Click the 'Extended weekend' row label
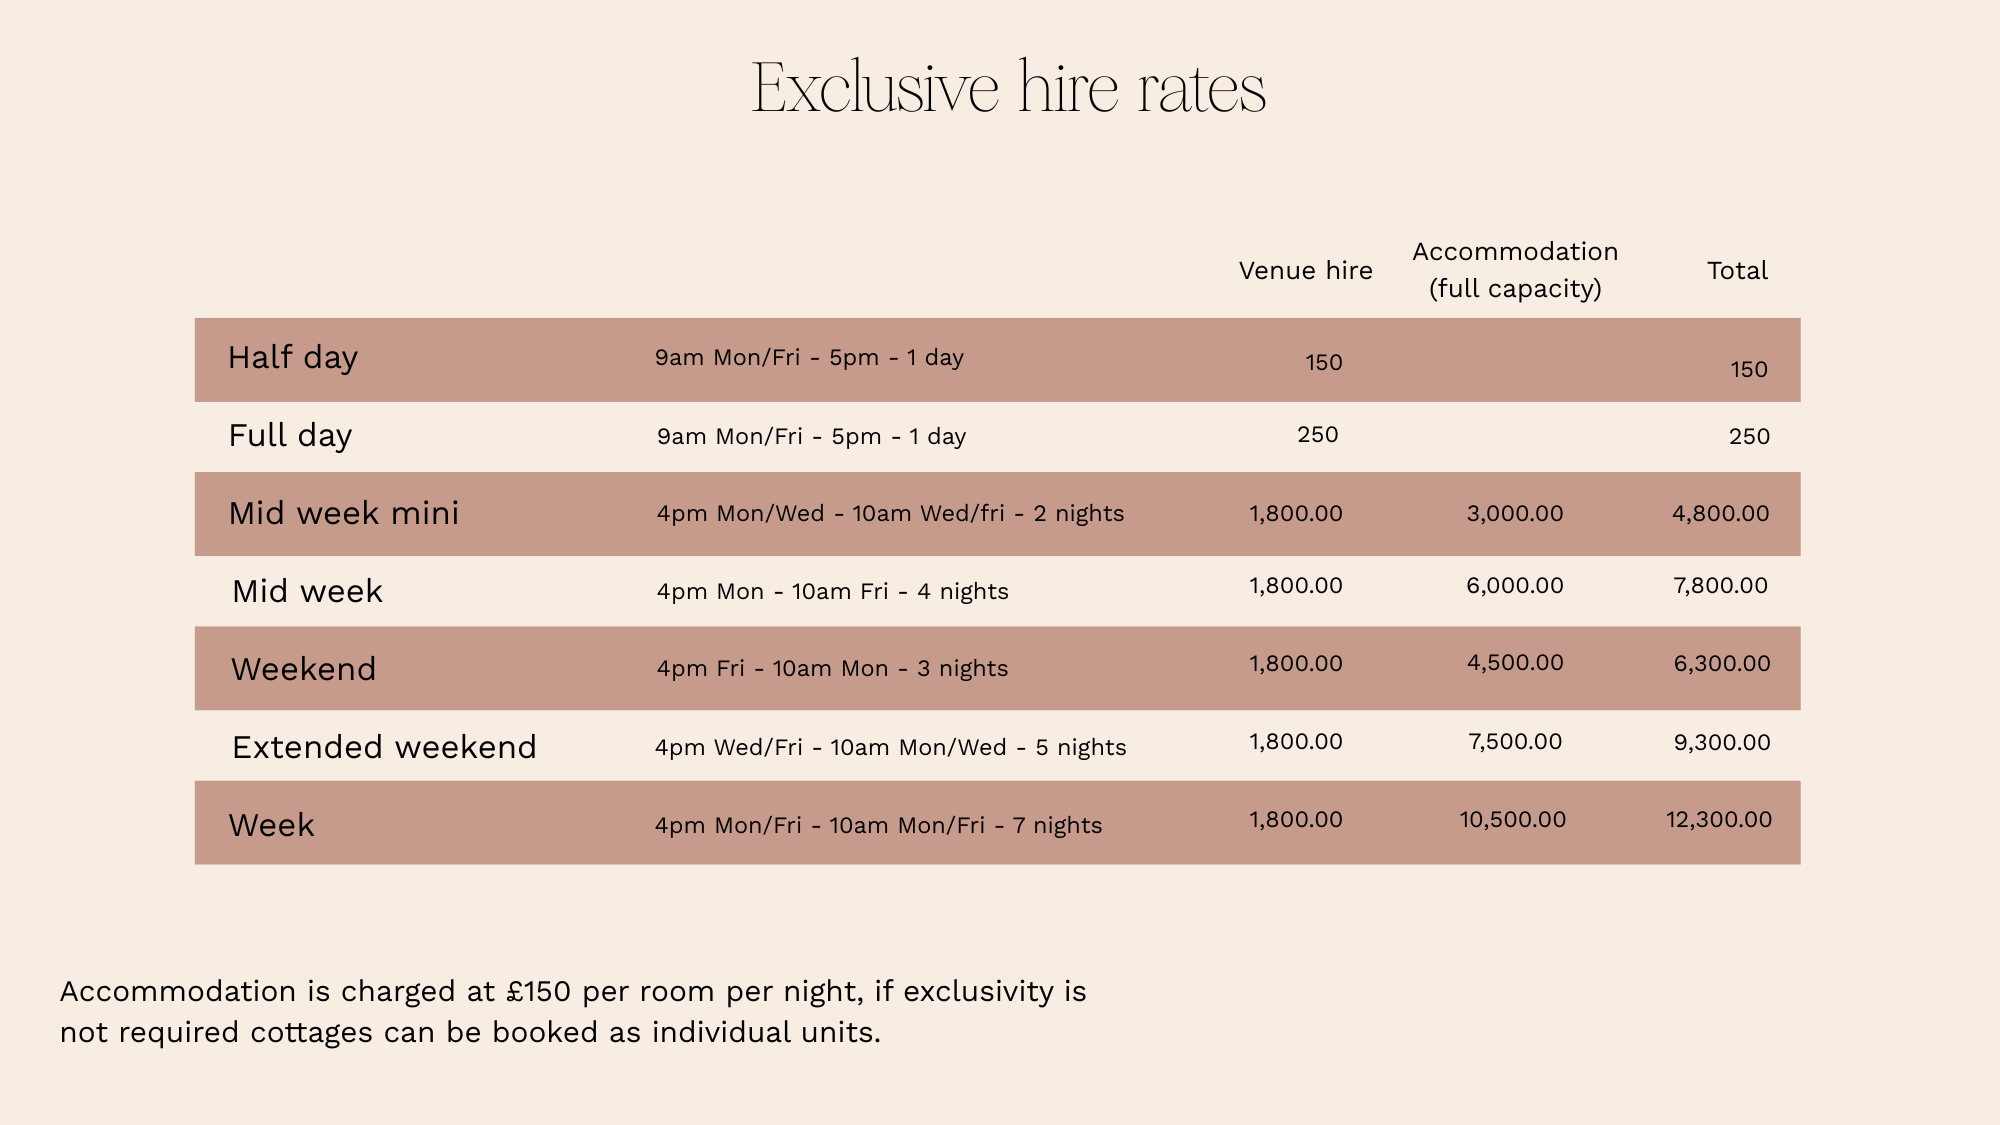Screen dimensions: 2000x1125 click(384, 747)
